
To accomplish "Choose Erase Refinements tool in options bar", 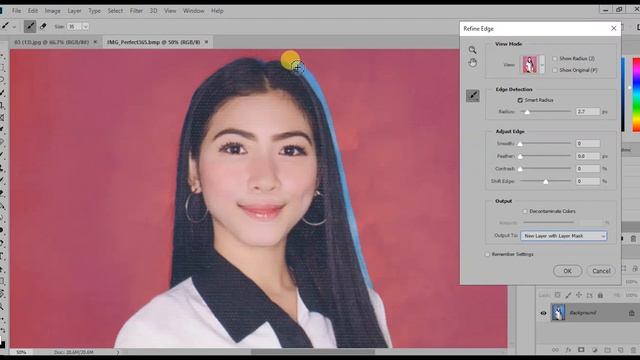I will [43, 27].
